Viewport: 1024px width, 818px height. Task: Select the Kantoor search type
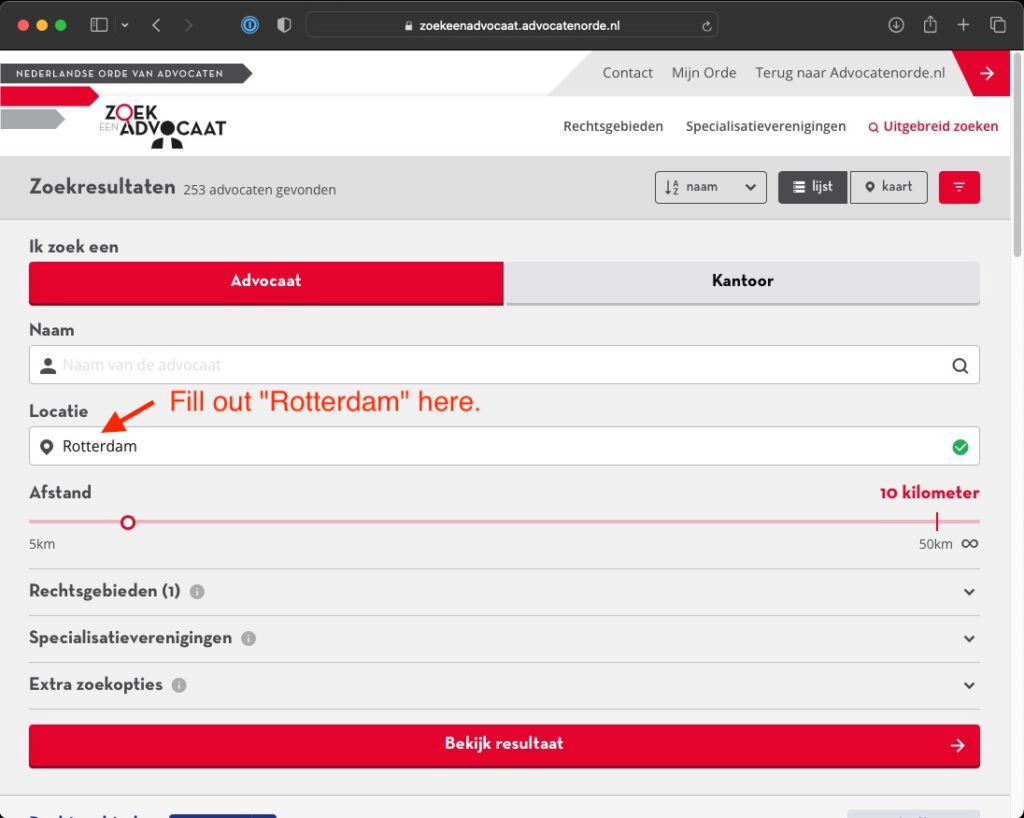[x=742, y=281]
